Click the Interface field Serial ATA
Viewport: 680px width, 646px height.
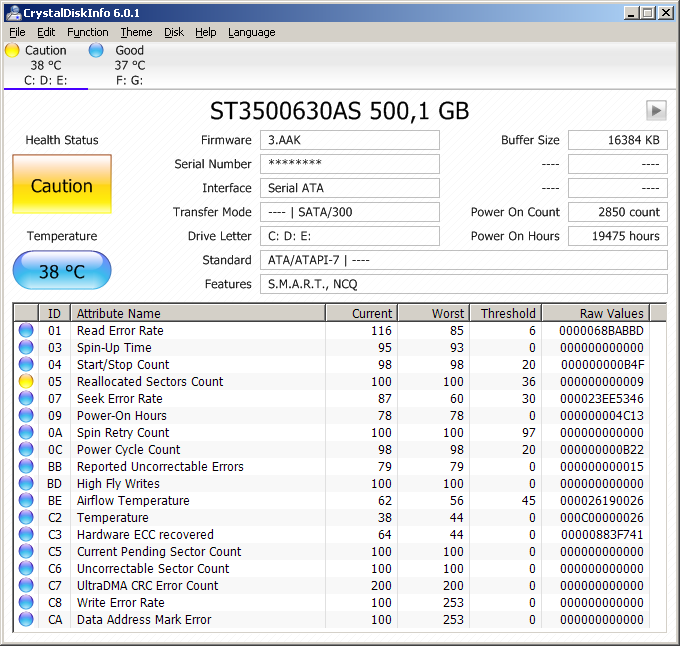coord(350,188)
